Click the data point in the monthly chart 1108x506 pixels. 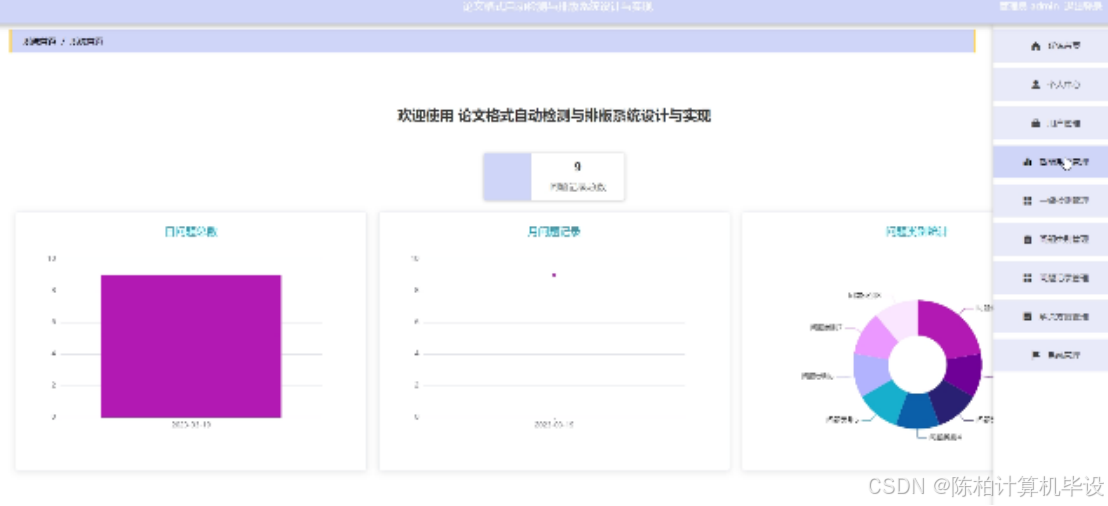point(554,275)
